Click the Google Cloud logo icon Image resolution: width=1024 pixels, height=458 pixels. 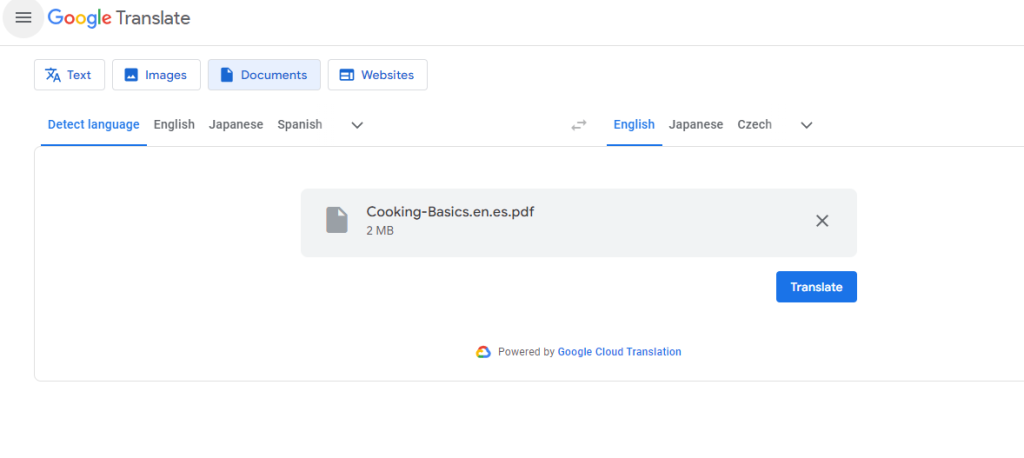(x=483, y=352)
